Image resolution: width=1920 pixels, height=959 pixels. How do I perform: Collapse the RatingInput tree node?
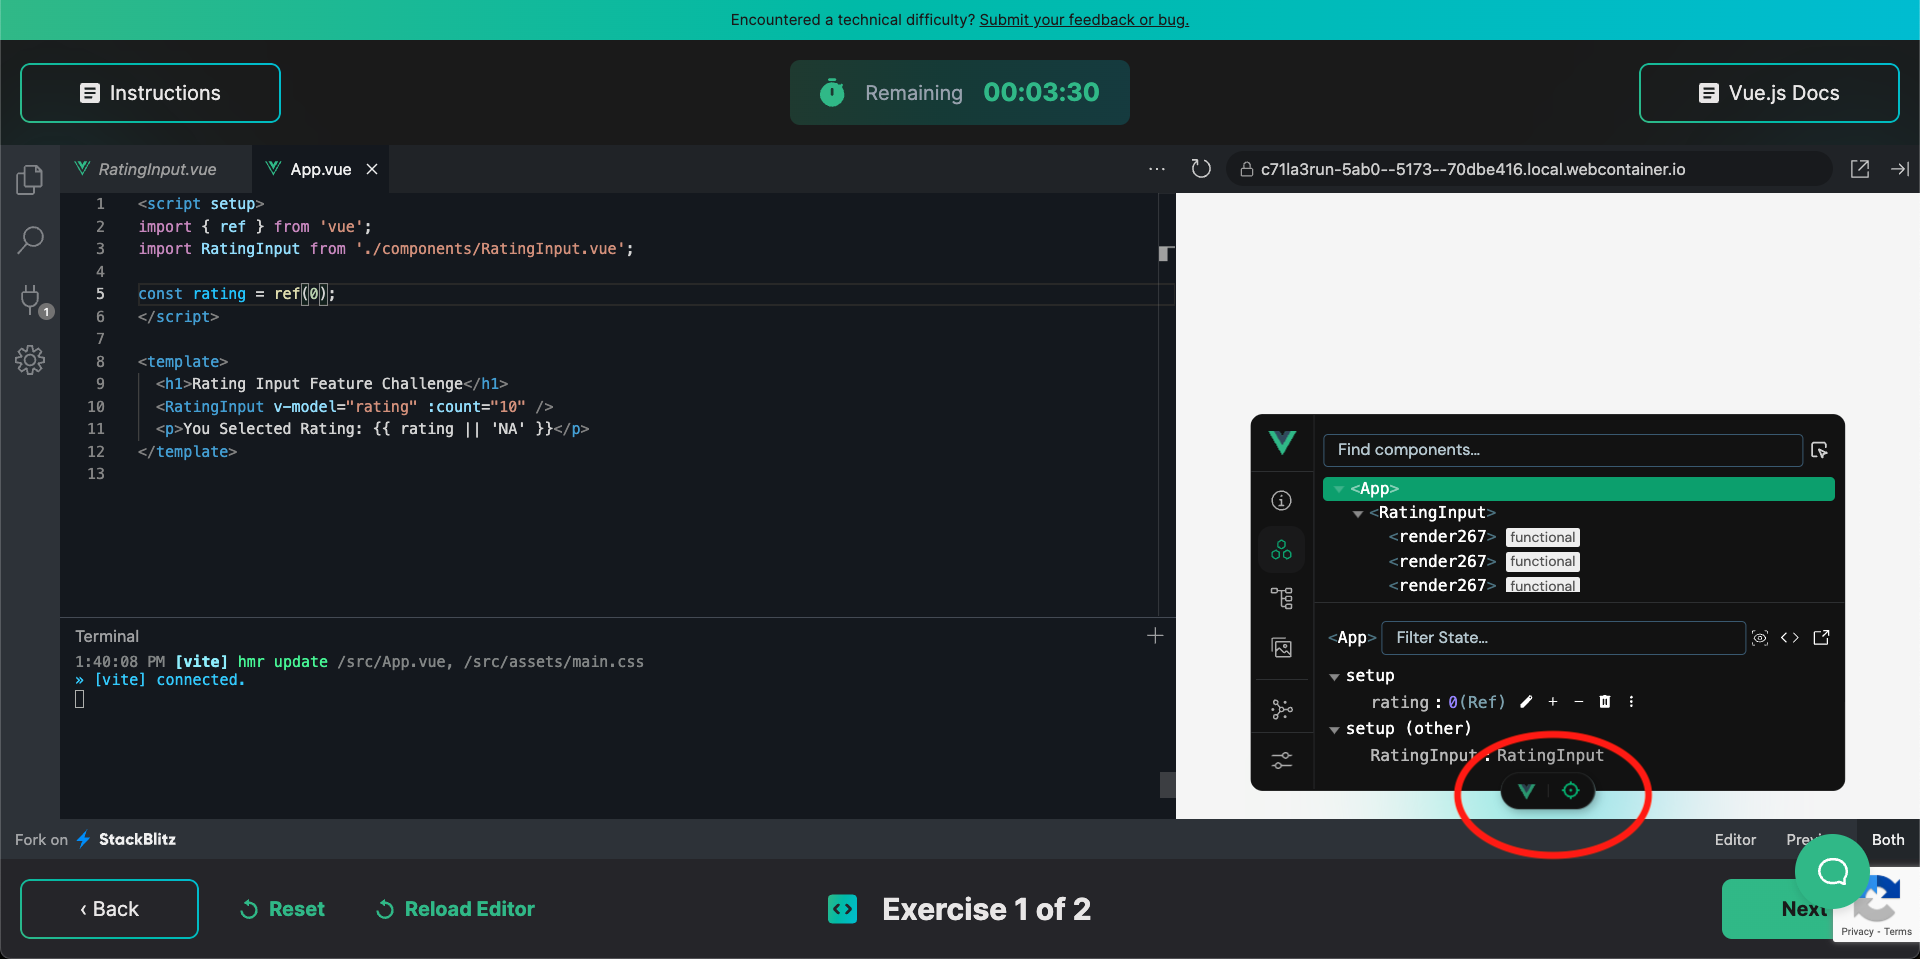(x=1358, y=514)
